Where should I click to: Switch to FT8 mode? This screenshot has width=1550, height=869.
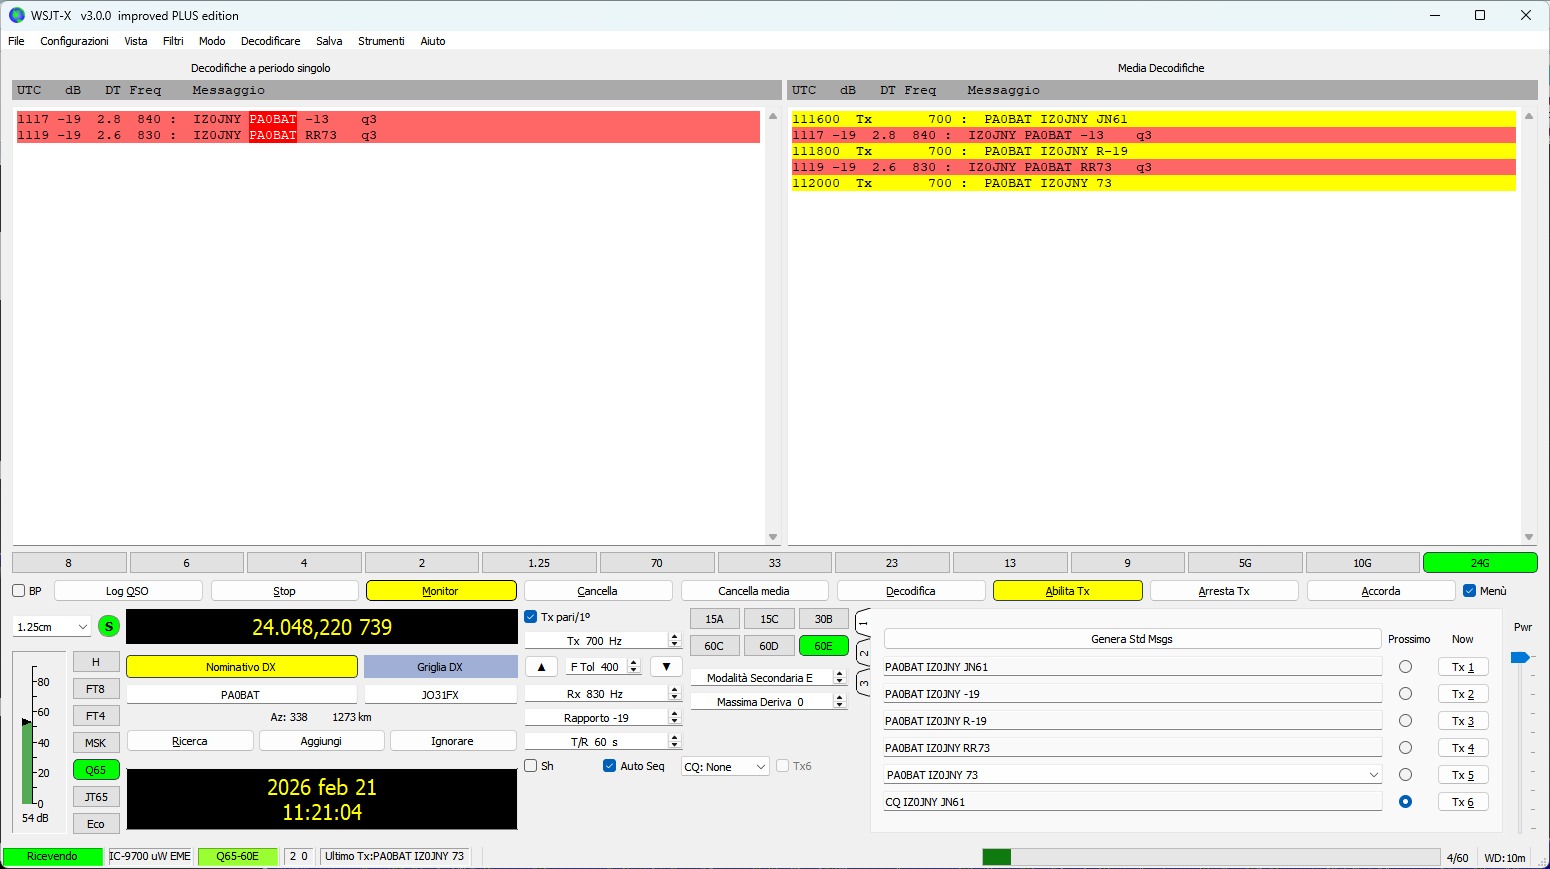(96, 688)
